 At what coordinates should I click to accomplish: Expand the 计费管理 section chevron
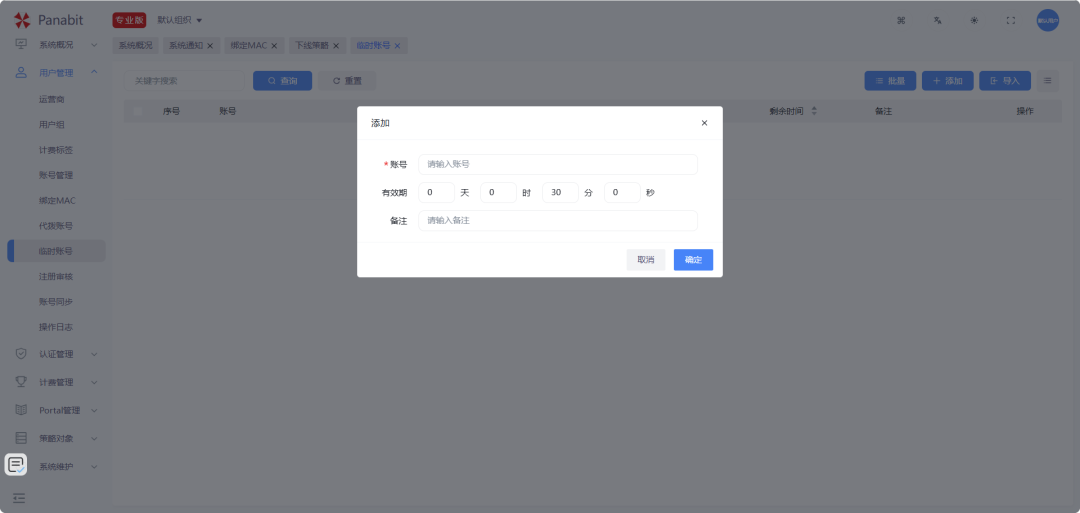(94, 382)
